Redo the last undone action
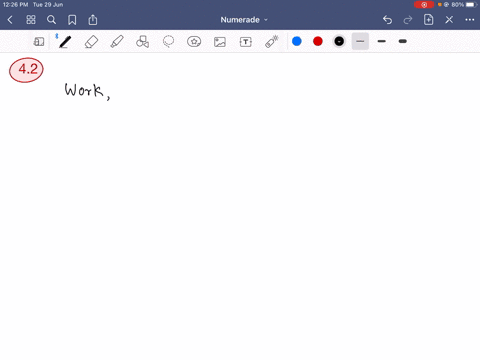The image size is (480, 360). [x=408, y=20]
